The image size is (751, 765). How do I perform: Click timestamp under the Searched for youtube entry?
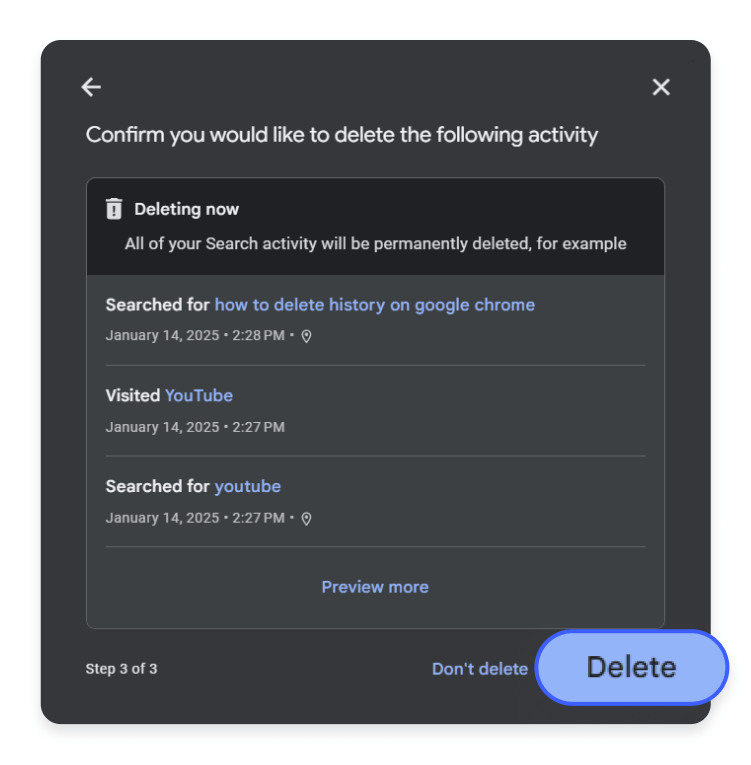coord(195,518)
